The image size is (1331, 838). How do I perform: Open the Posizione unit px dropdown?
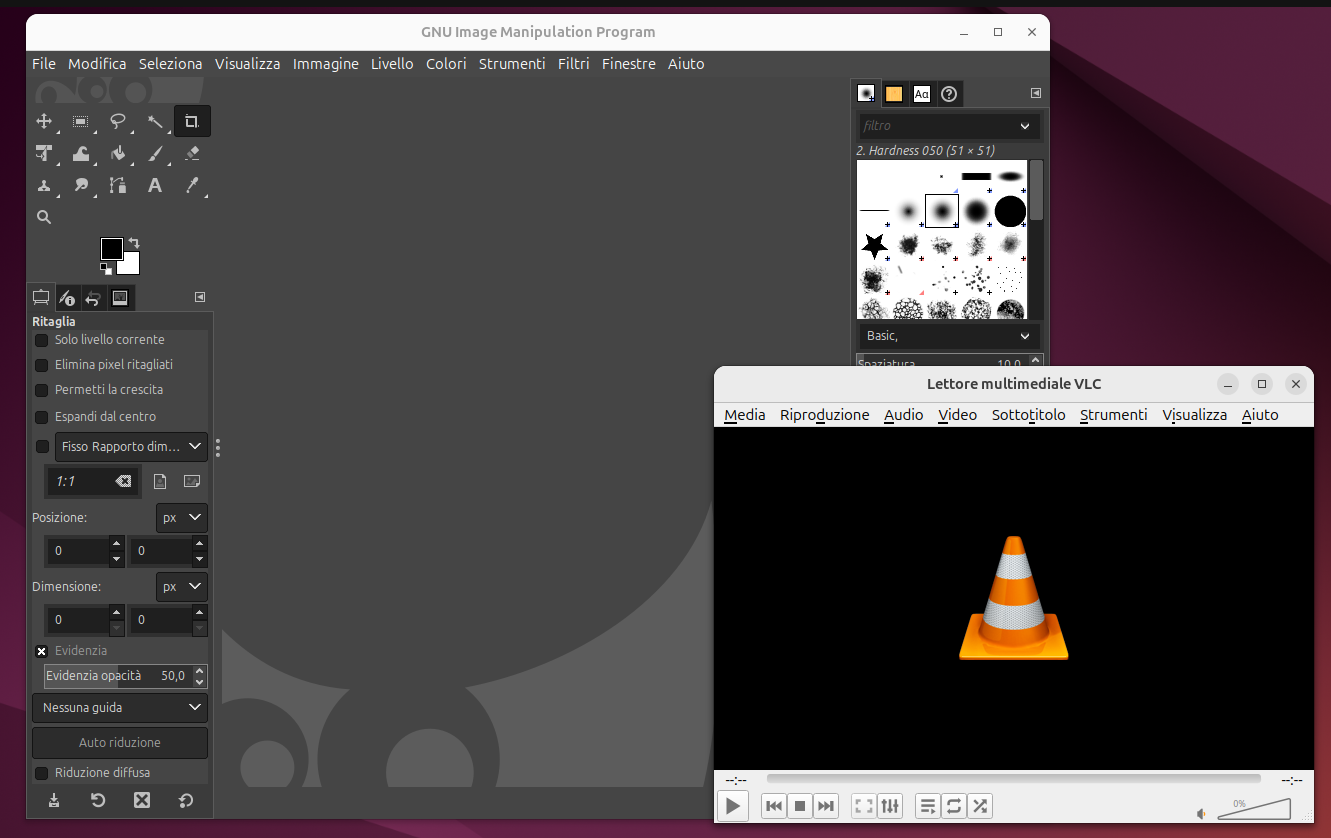182,518
